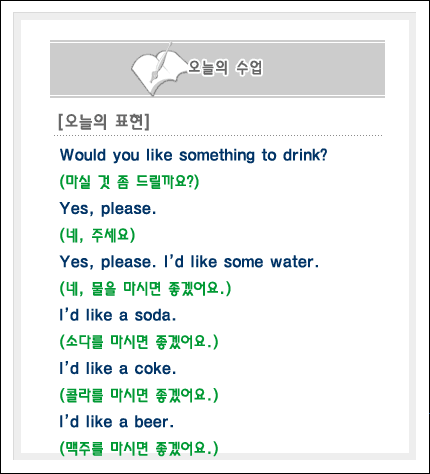The image size is (430, 474).
Task: Click '(맥주를 마시면 좋겠어요.)' translation
Action: coord(139,448)
